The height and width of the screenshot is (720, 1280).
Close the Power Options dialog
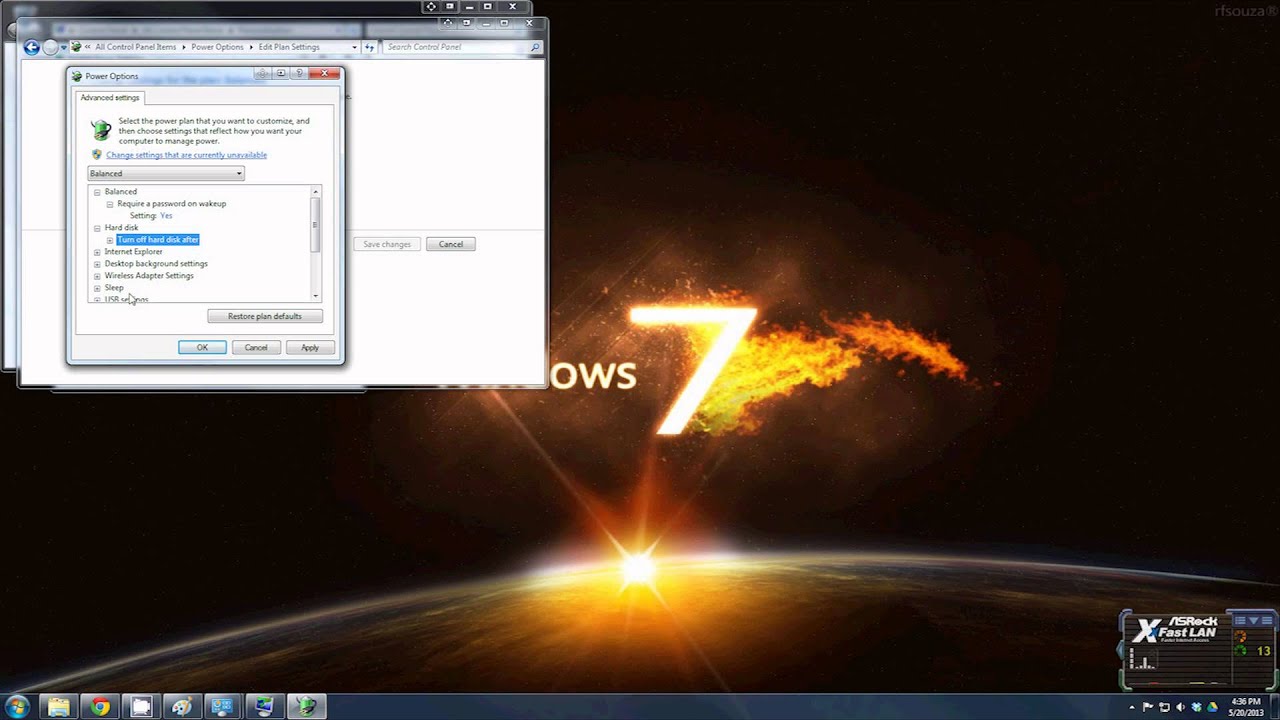coord(324,73)
